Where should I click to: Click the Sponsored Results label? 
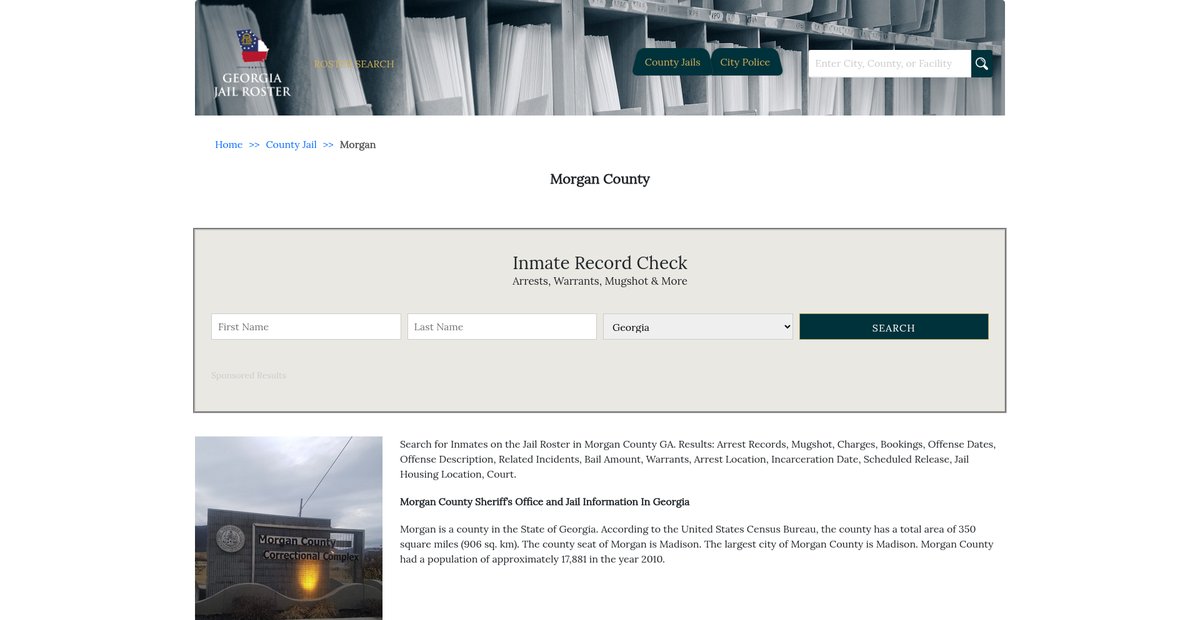coord(248,376)
